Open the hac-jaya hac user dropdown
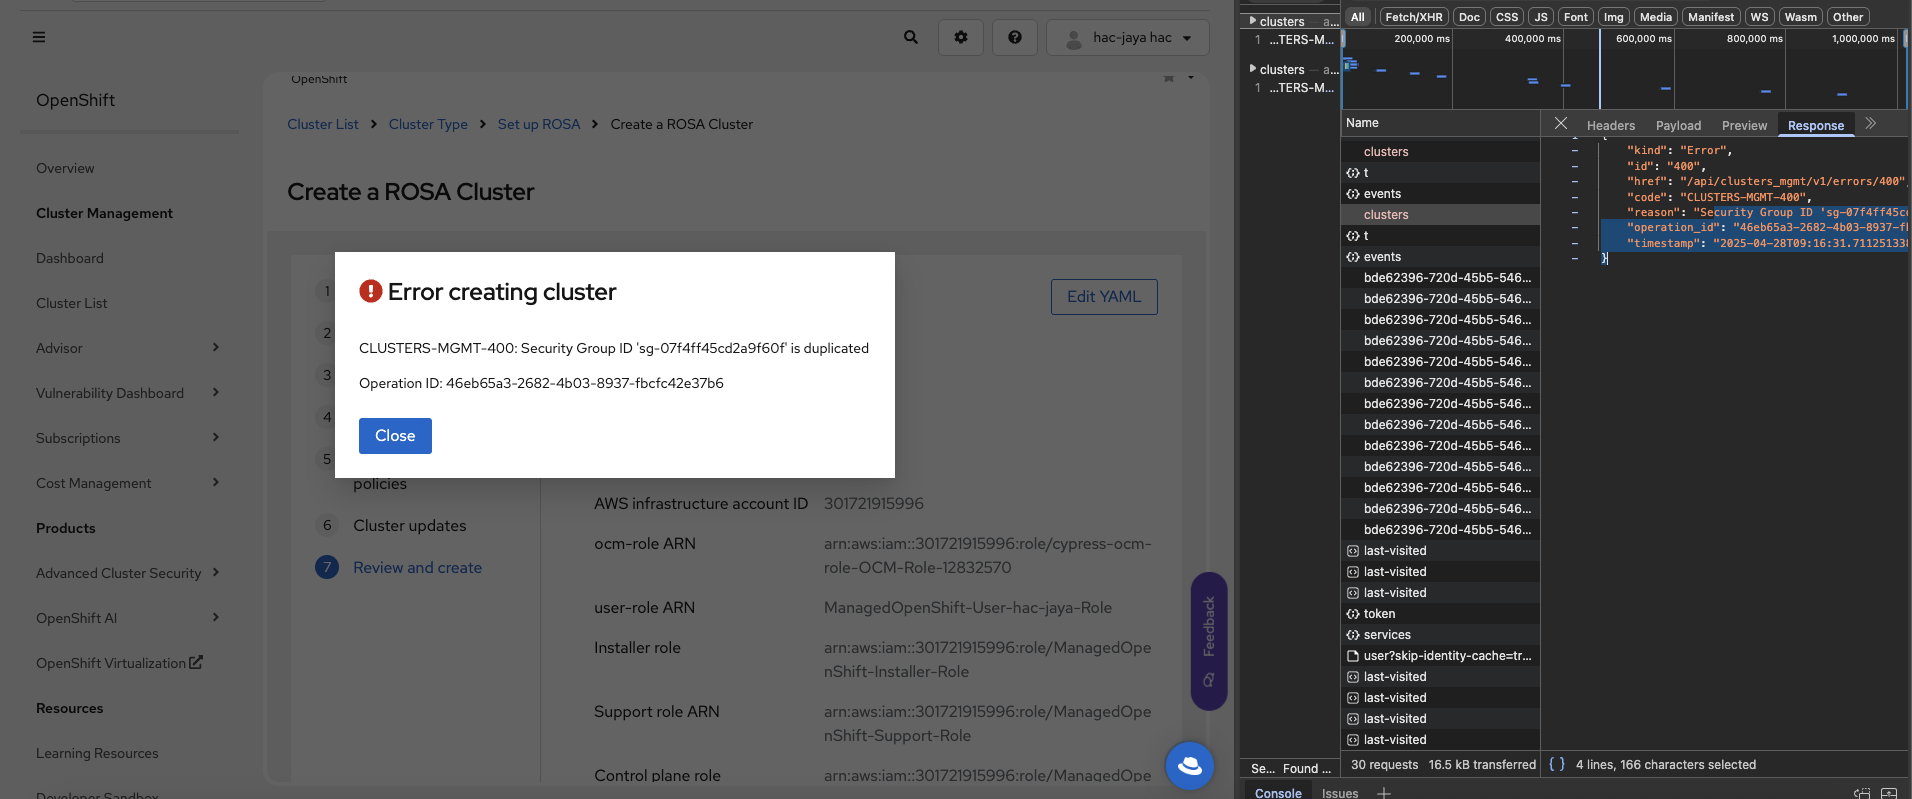The height and width of the screenshot is (799, 1912). pyautogui.click(x=1128, y=37)
